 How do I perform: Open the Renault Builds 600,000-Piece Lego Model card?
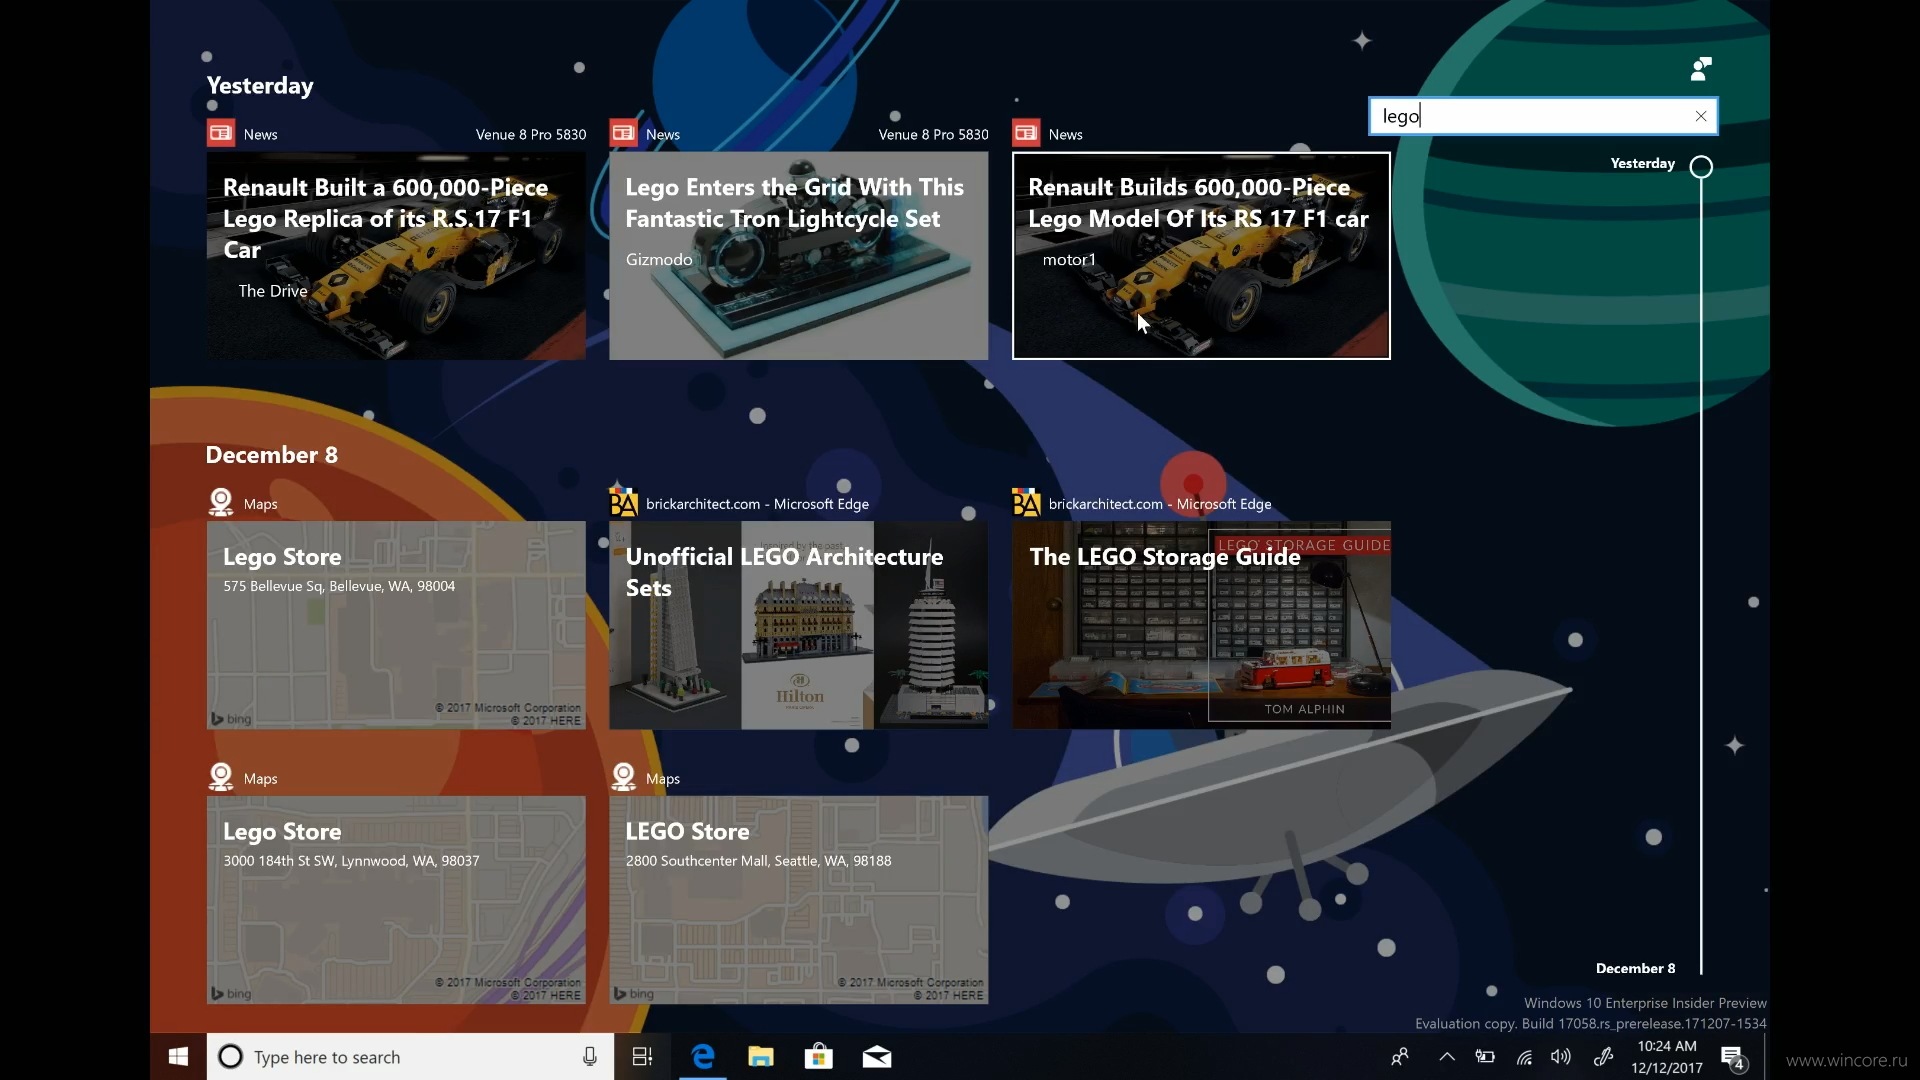(x=1201, y=255)
